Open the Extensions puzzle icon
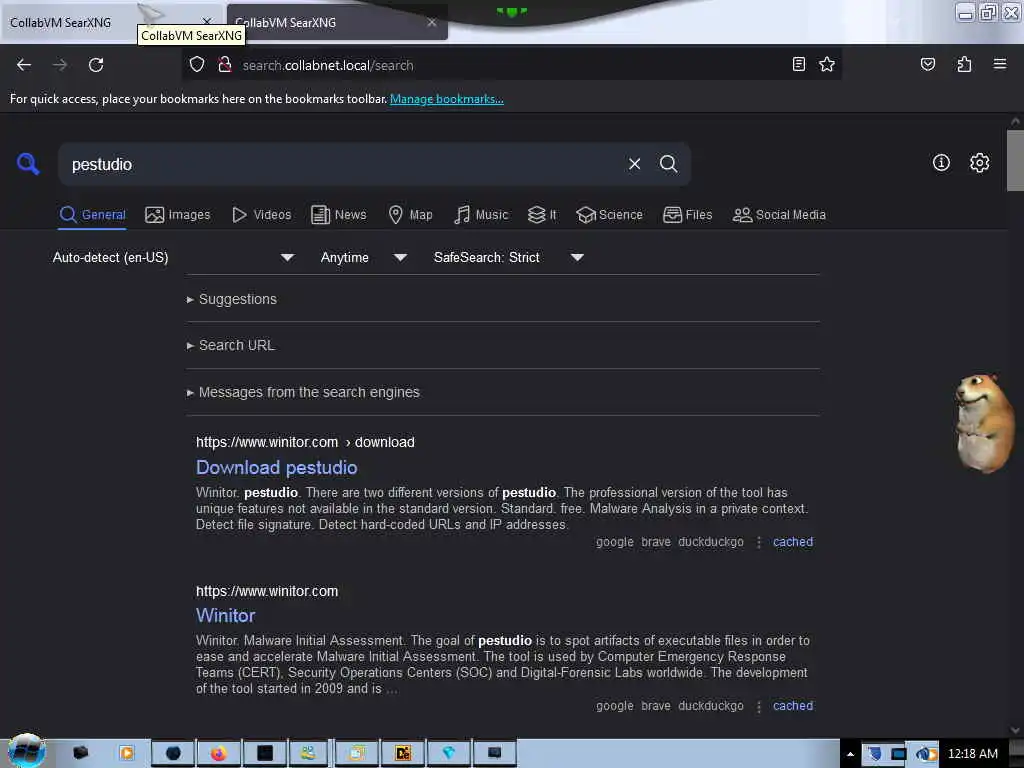Image resolution: width=1024 pixels, height=768 pixels. tap(964, 64)
